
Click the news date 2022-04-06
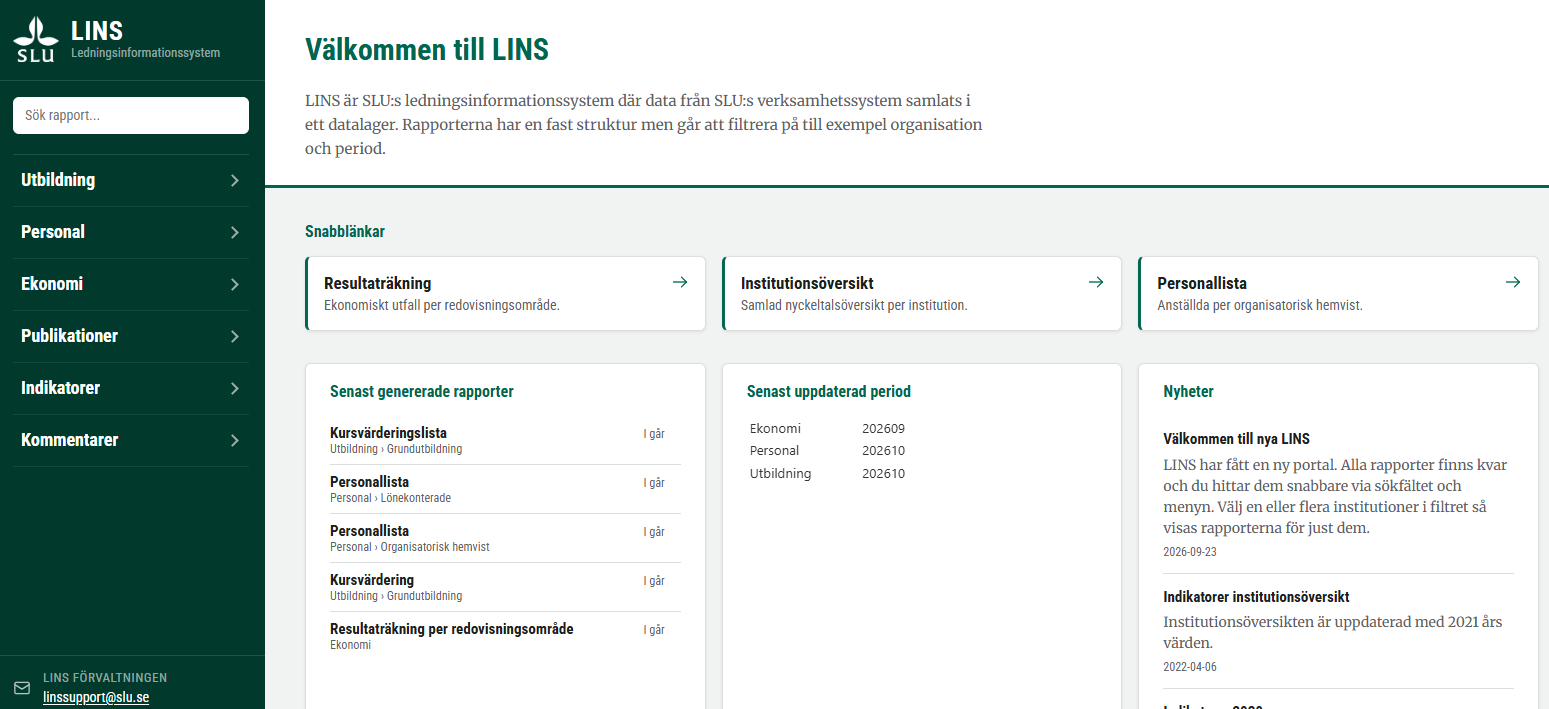pos(1190,667)
